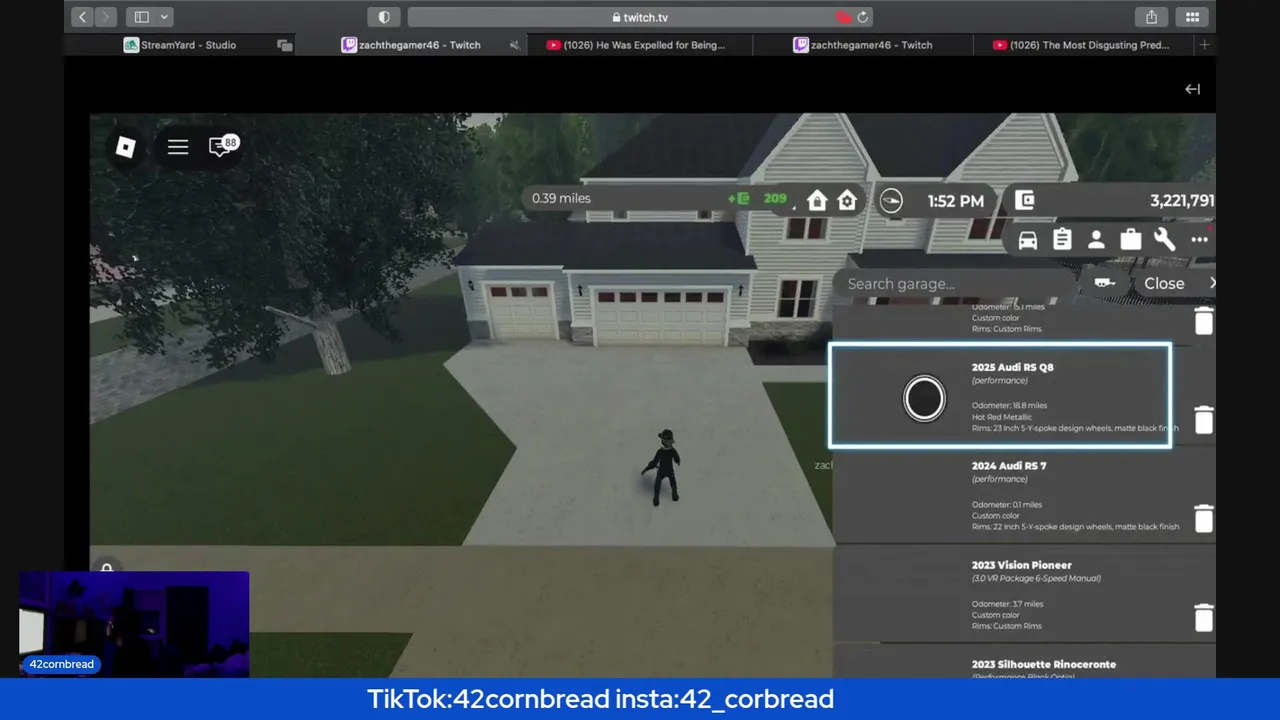This screenshot has width=1280, height=720.
Task: Click the black circle on Audi RS Q8
Action: coord(924,398)
